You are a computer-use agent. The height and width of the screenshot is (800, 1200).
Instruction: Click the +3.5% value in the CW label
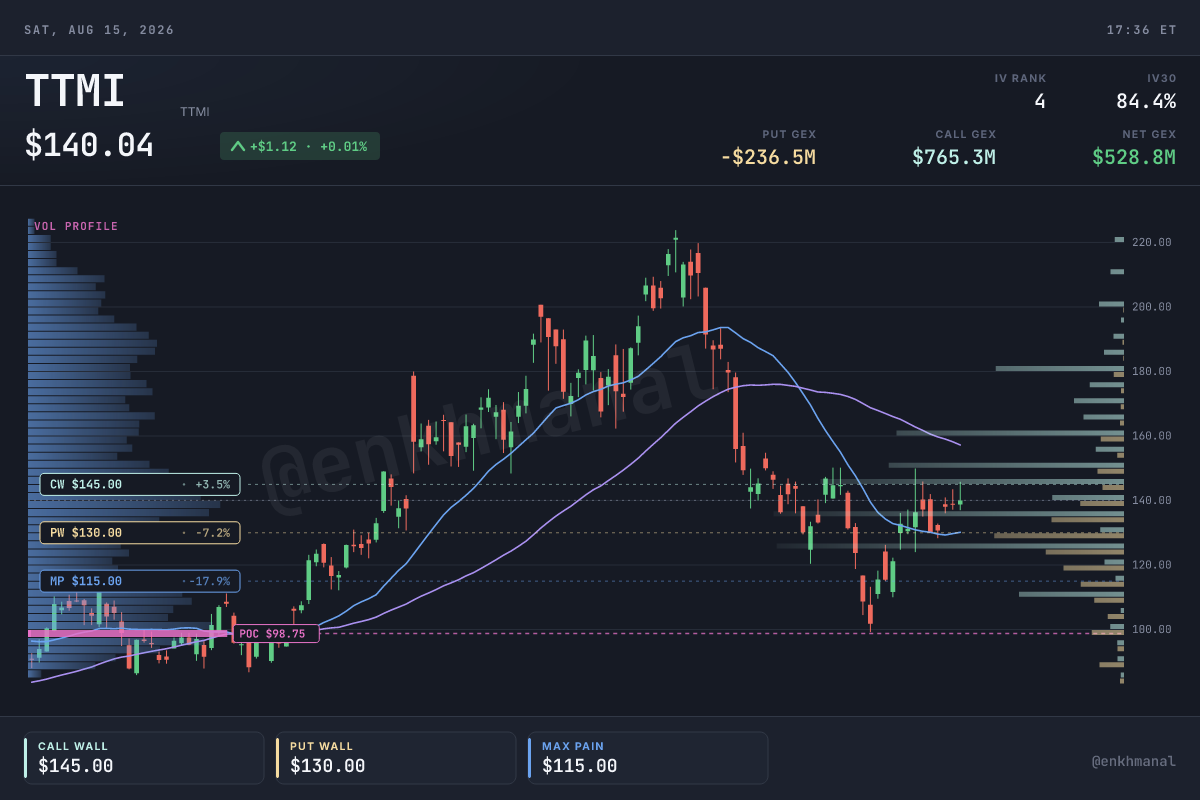pos(211,484)
